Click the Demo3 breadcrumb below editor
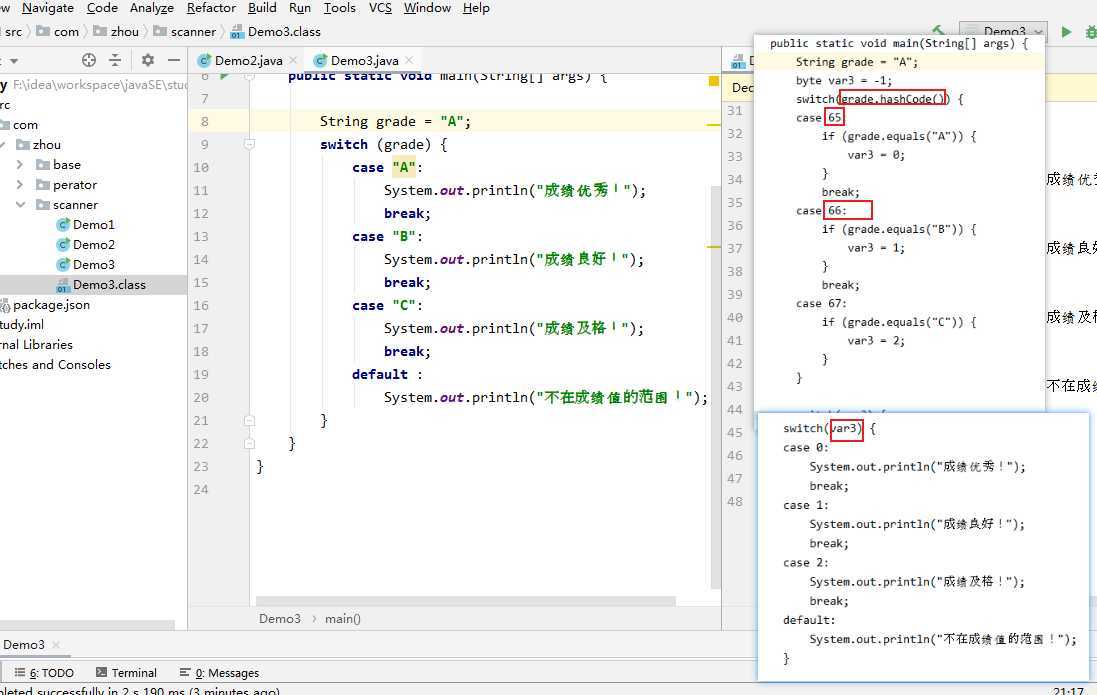Image resolution: width=1097 pixels, height=695 pixels. 279,619
